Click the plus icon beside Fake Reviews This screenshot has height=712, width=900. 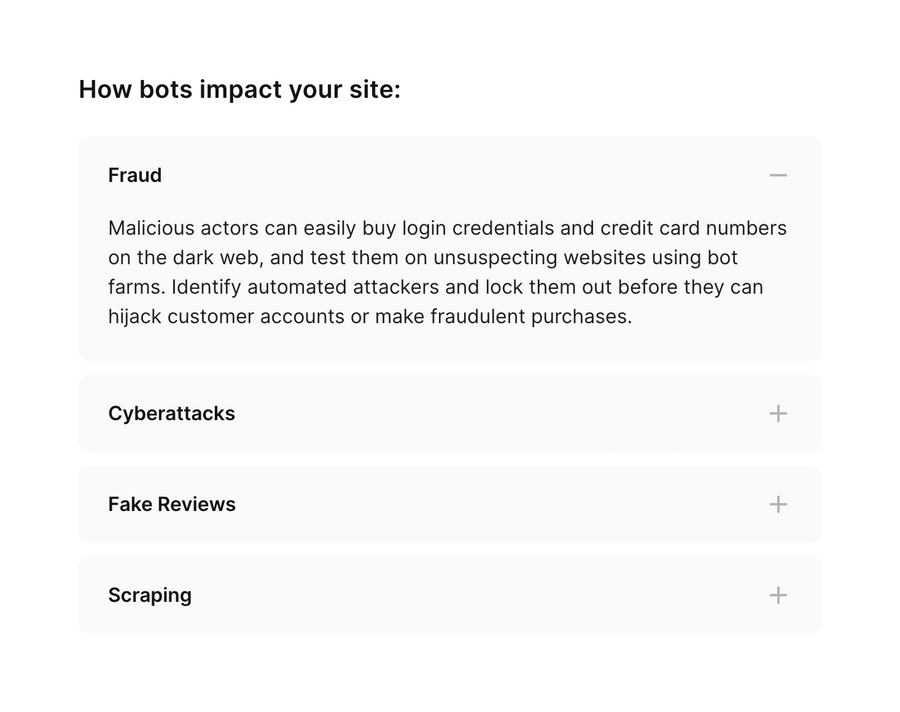tap(777, 504)
